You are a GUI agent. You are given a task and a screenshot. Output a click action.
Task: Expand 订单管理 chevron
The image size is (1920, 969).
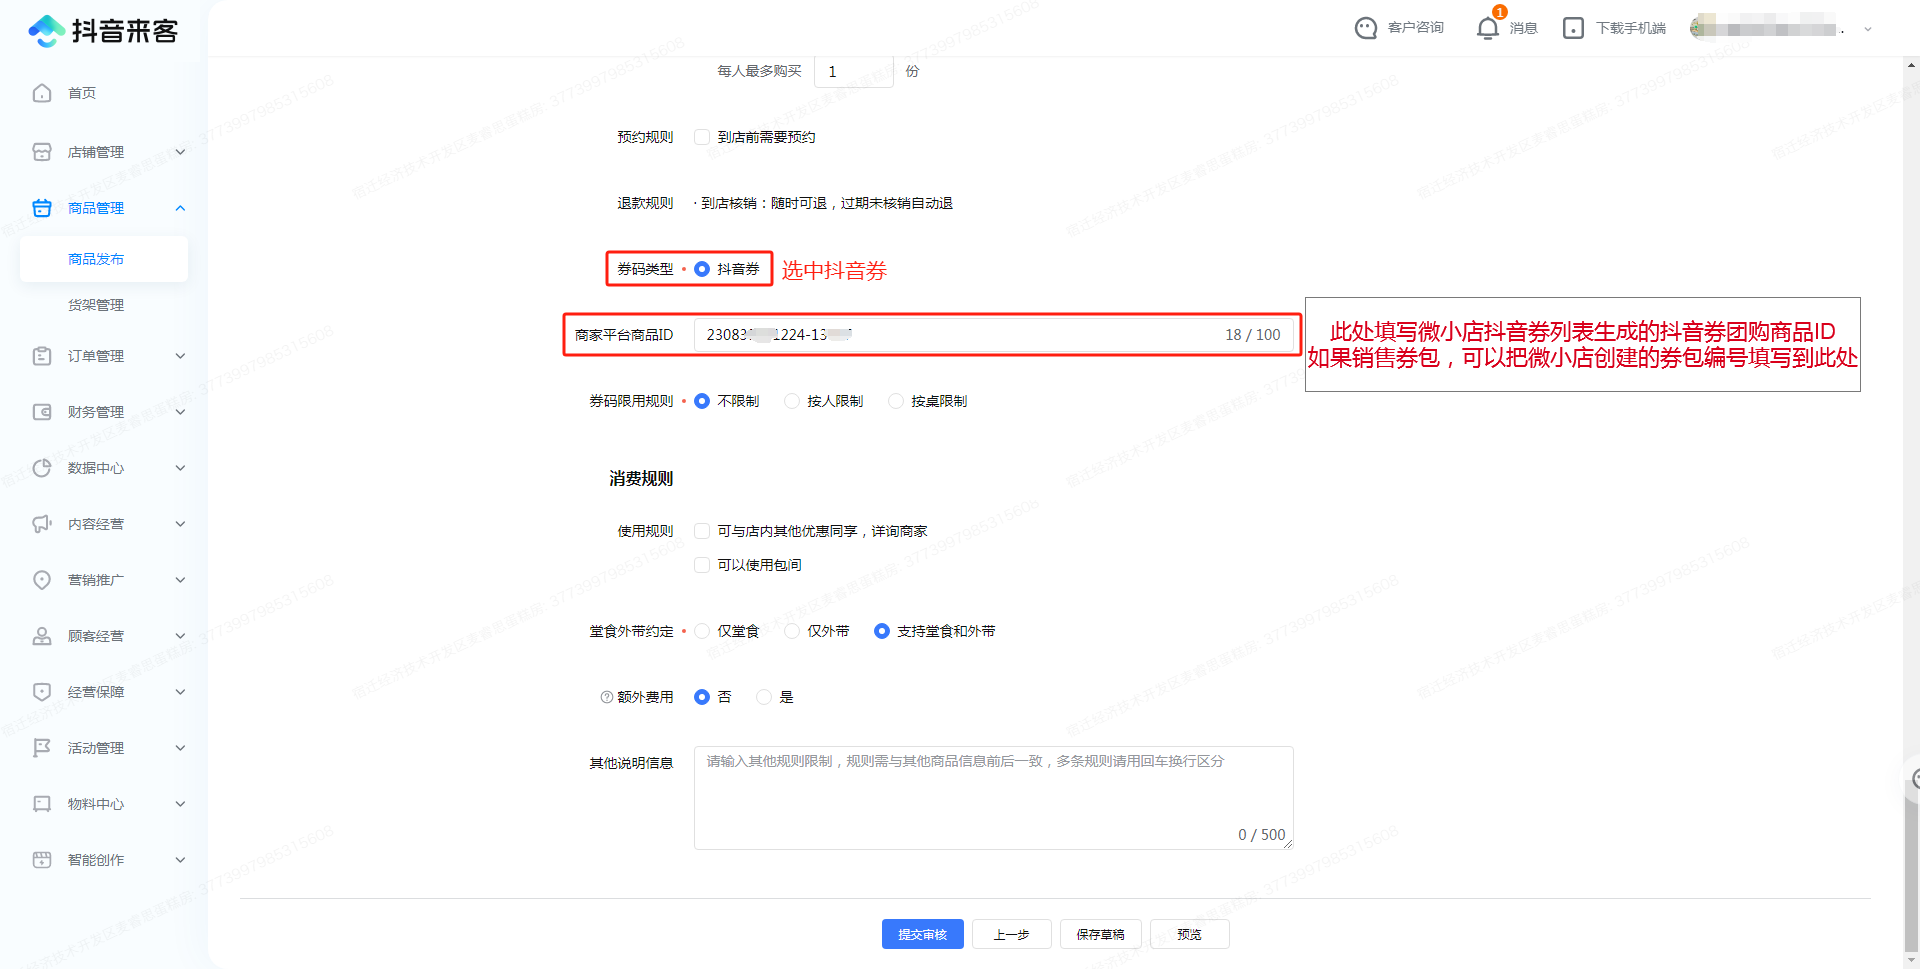coord(181,356)
